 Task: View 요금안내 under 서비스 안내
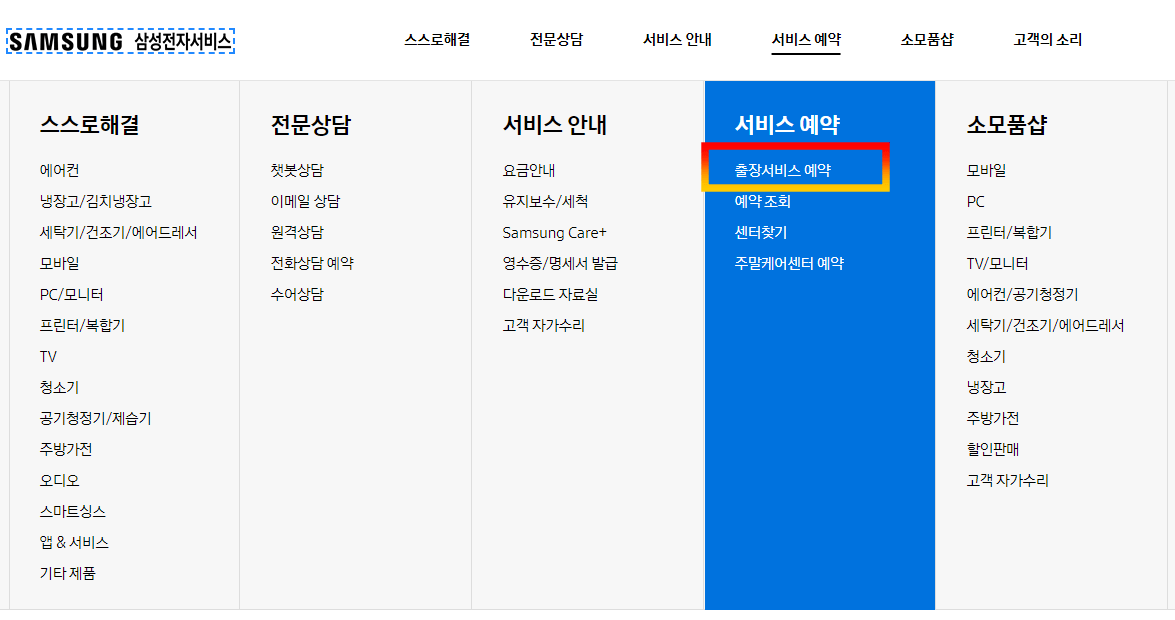(x=529, y=170)
